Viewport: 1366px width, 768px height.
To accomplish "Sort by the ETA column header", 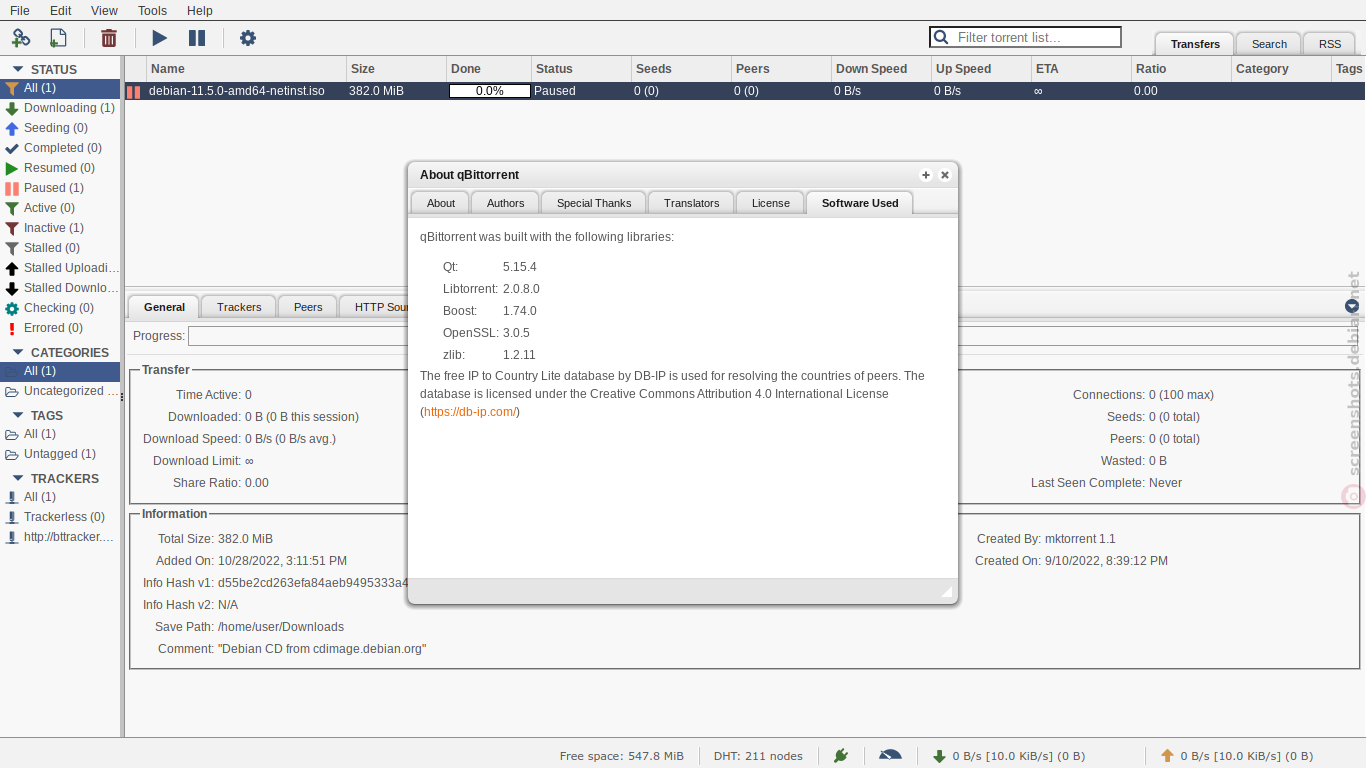I will 1081,69.
